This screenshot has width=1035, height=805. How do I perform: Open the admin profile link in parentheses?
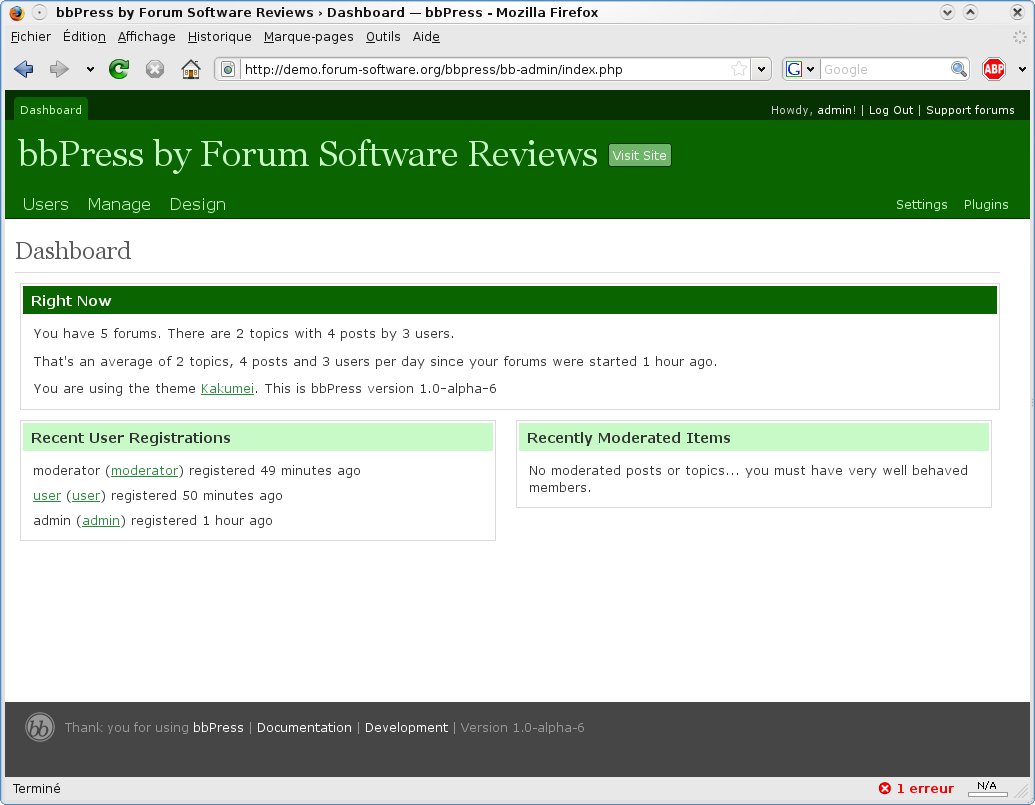[x=101, y=521]
